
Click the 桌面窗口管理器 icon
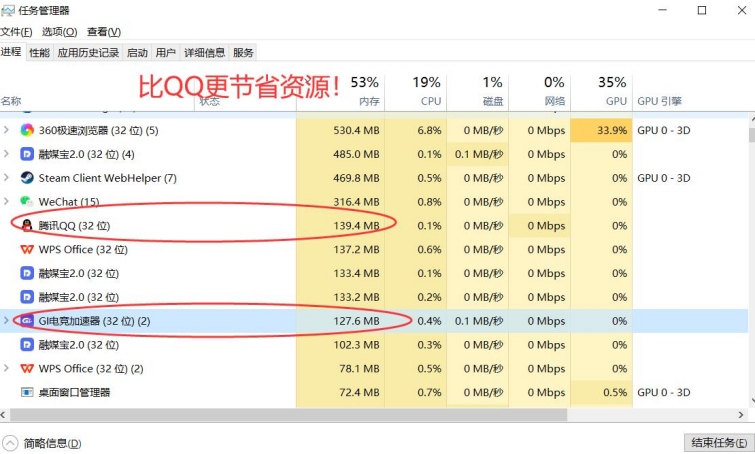(27, 392)
